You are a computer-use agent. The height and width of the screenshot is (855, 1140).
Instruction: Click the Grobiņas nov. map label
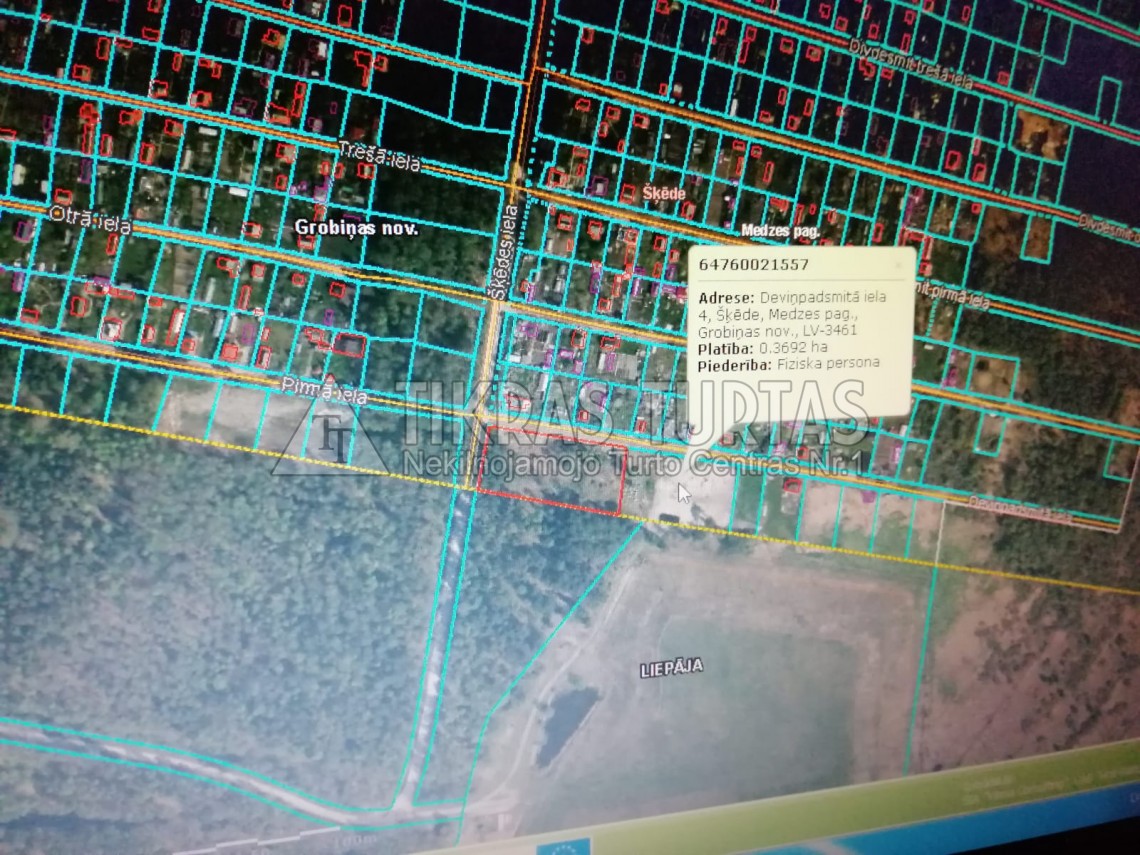(356, 228)
